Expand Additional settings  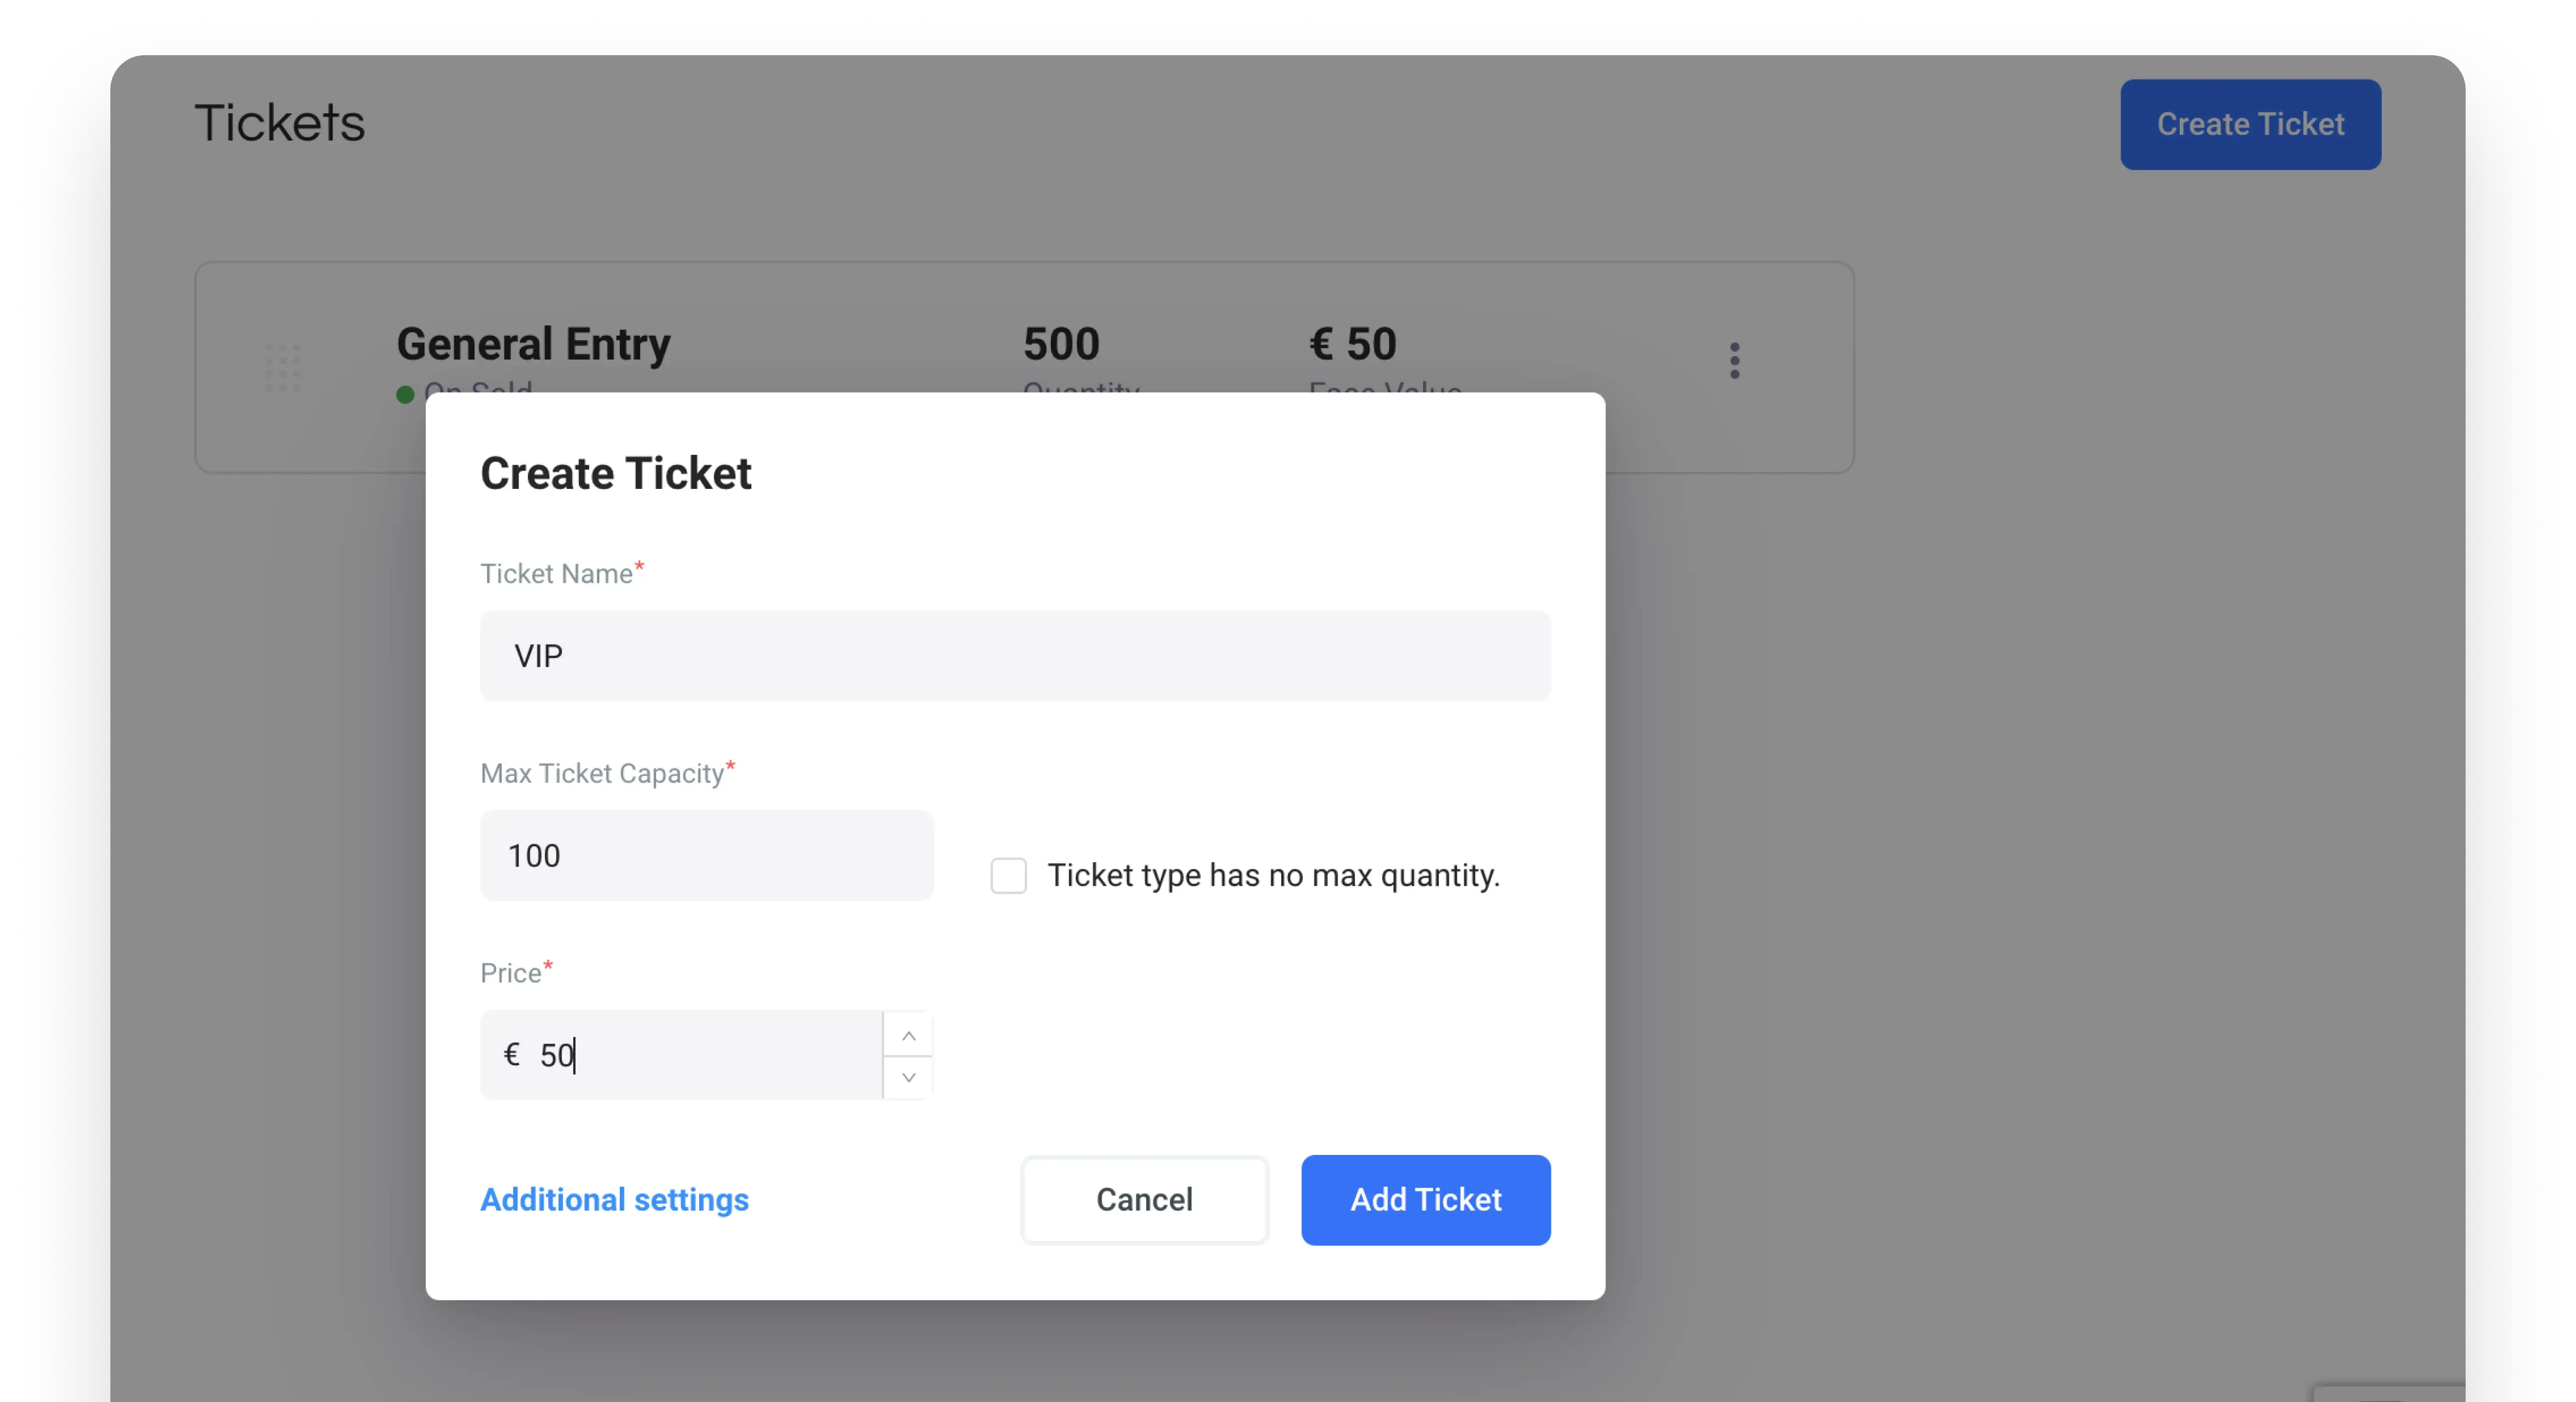coord(614,1199)
